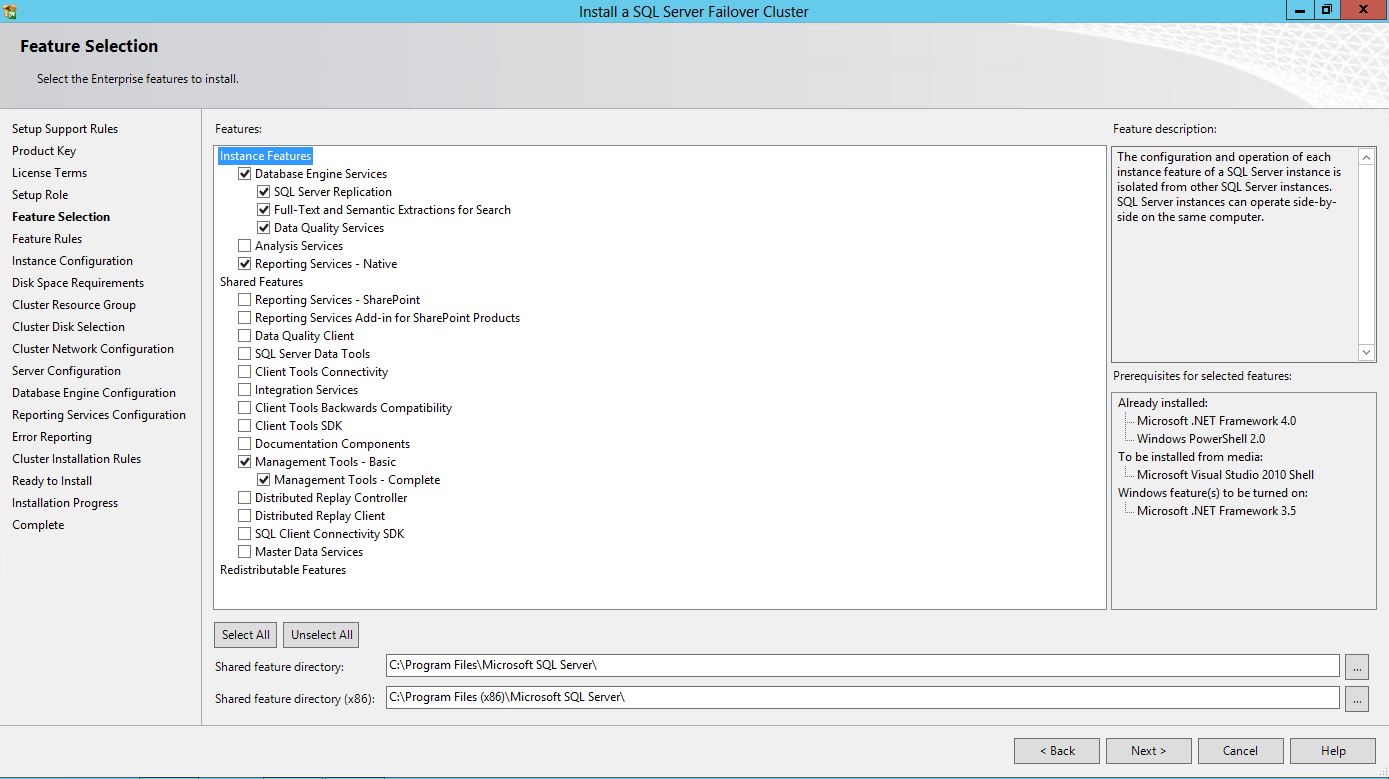Viewport: 1389px width, 779px height.
Task: Open Ready to Install step
Action: tap(52, 481)
